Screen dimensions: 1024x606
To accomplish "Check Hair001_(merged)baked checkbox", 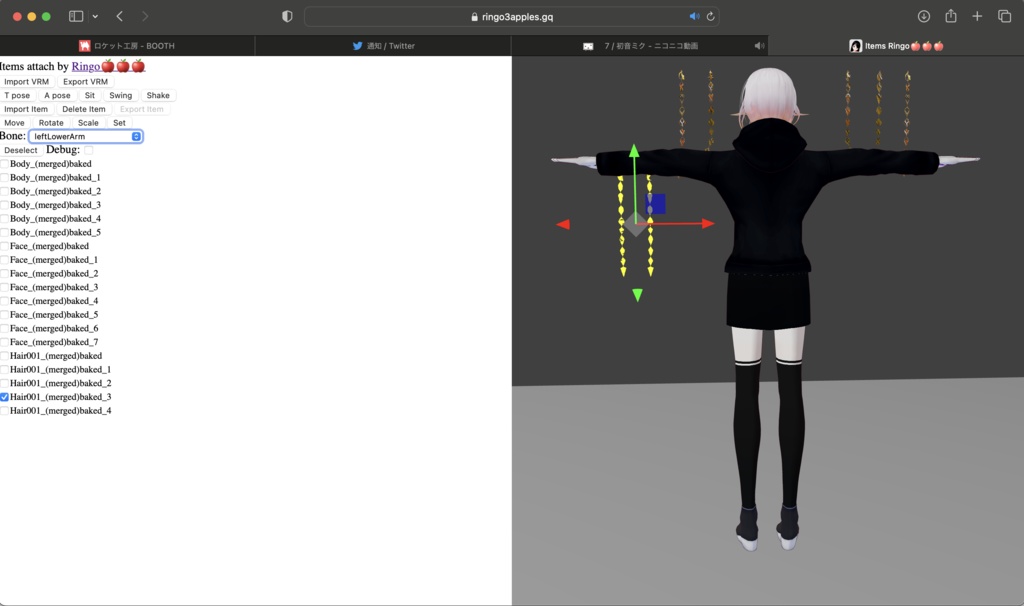I will click(5, 356).
